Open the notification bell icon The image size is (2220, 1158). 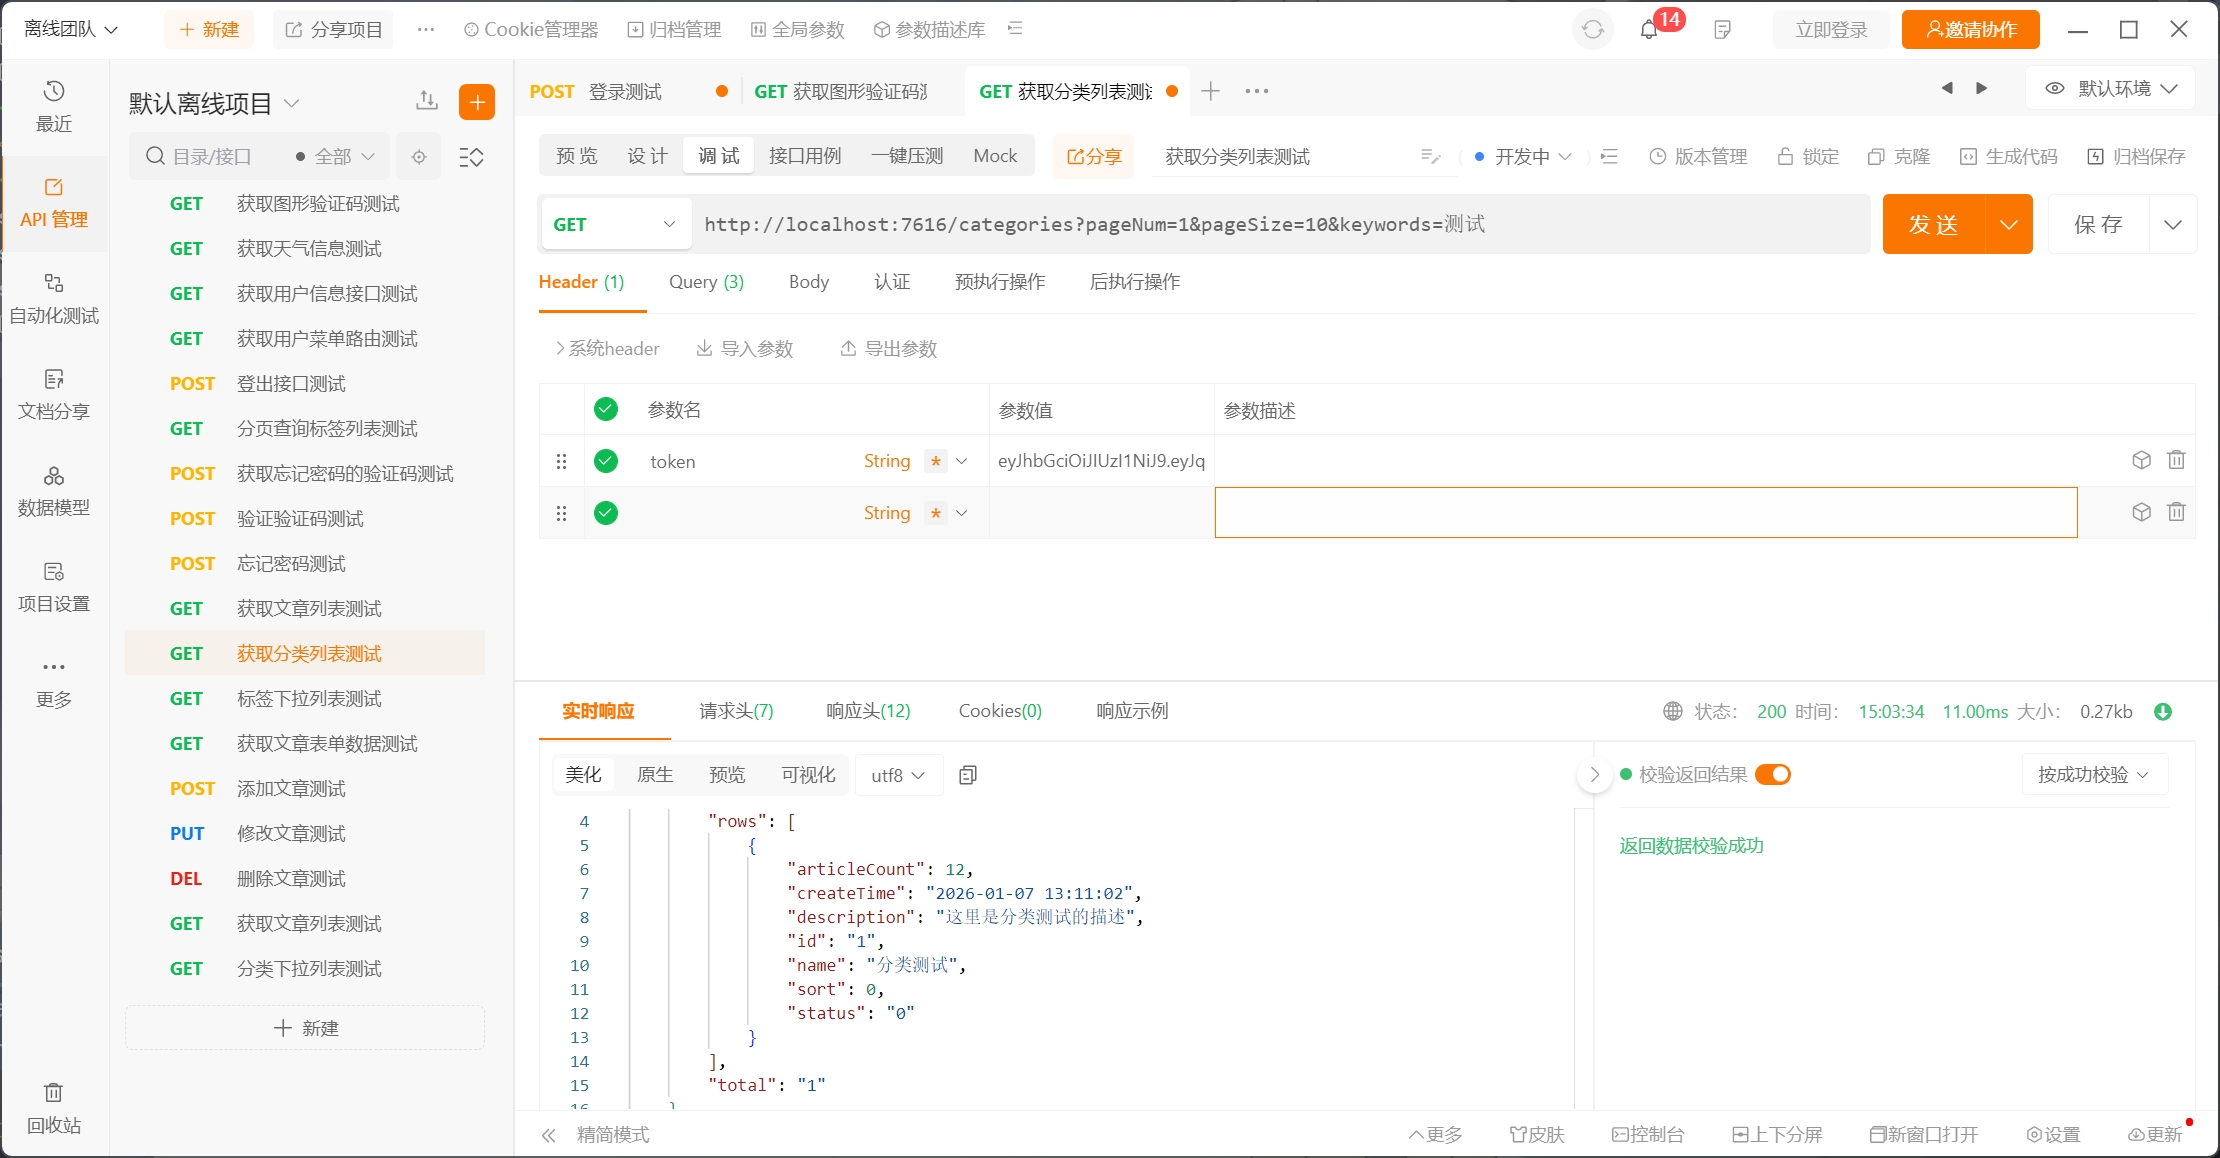coord(1649,30)
